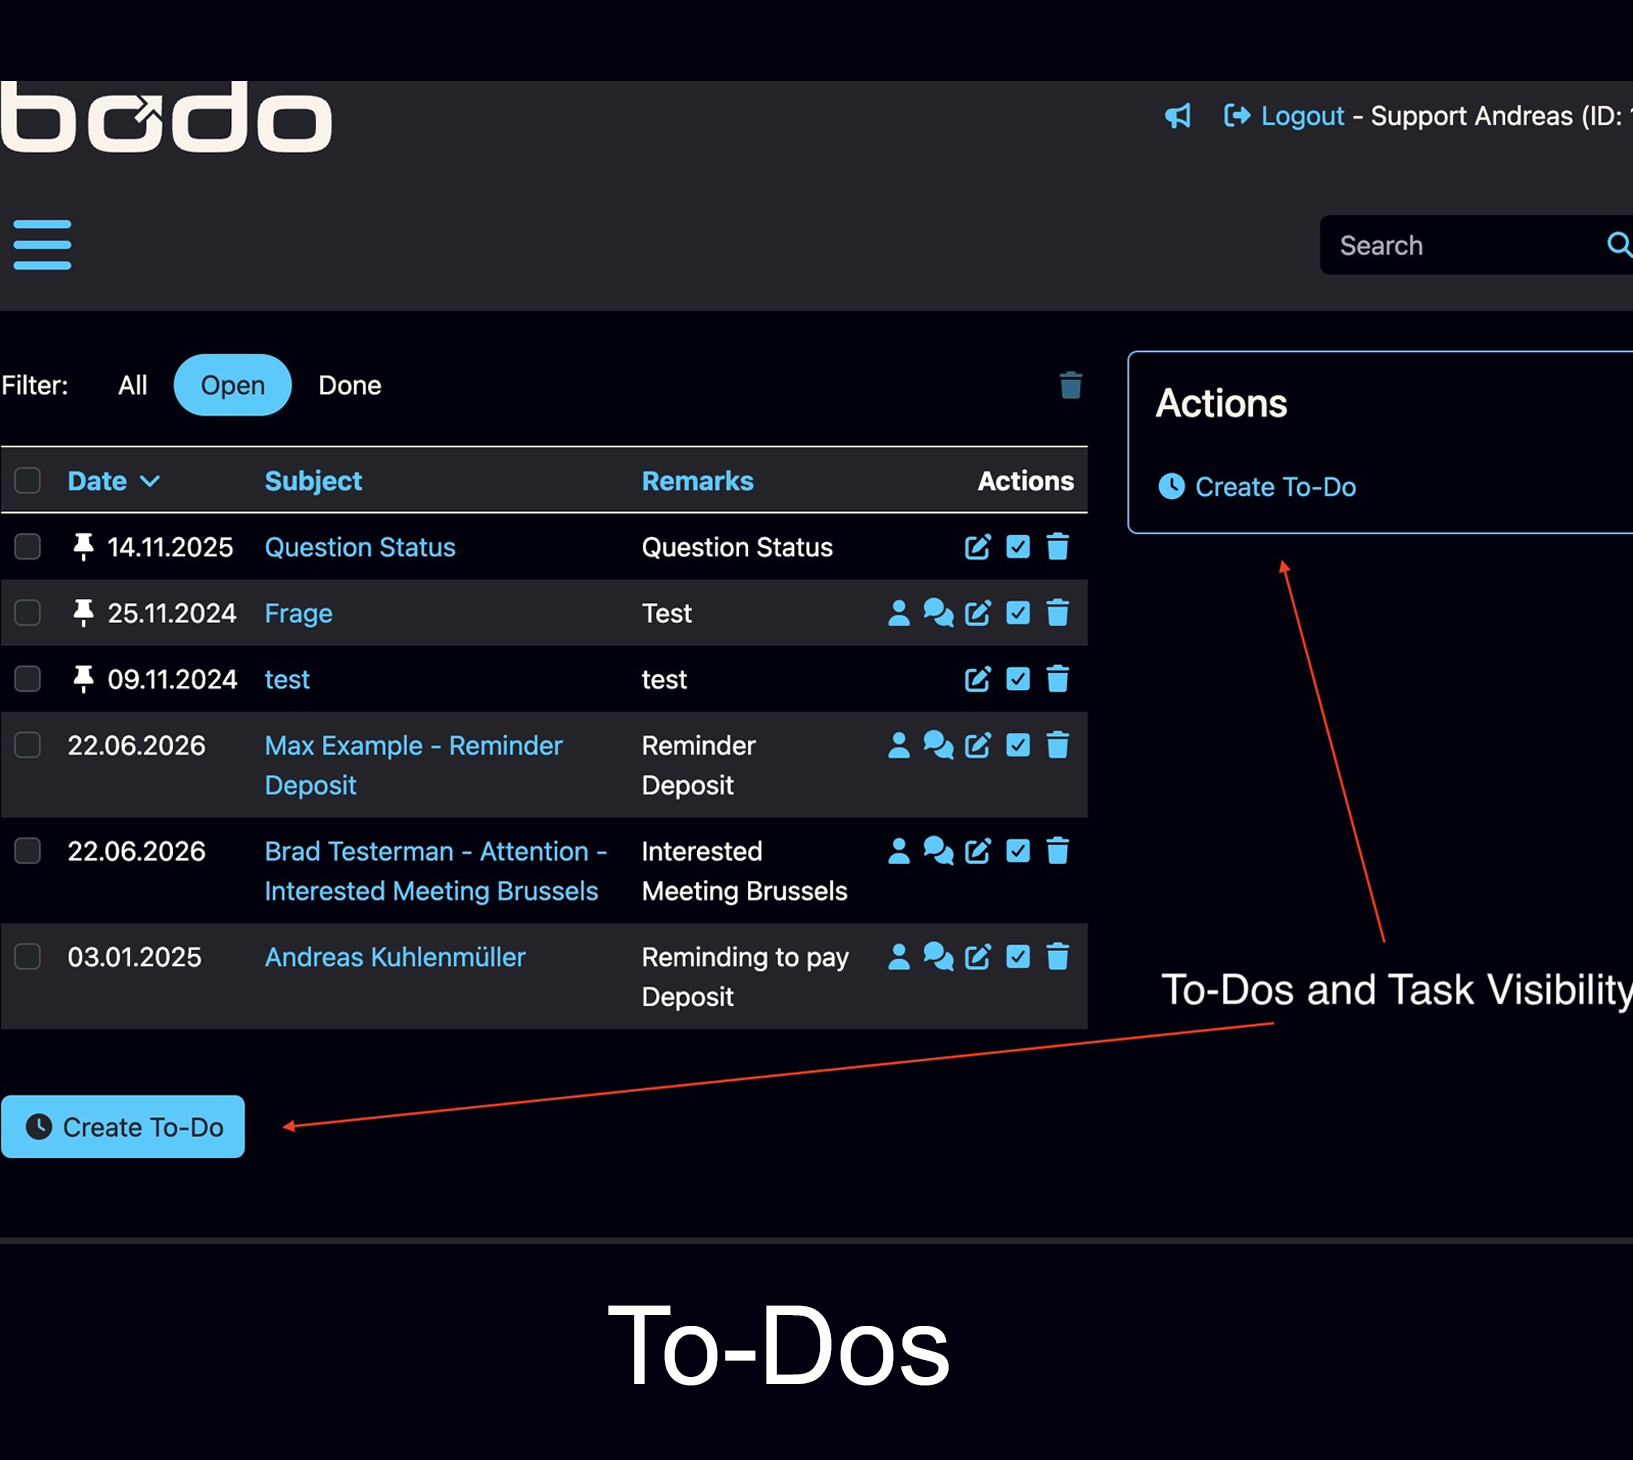Click the bulk delete trash icon above table

pyautogui.click(x=1071, y=385)
